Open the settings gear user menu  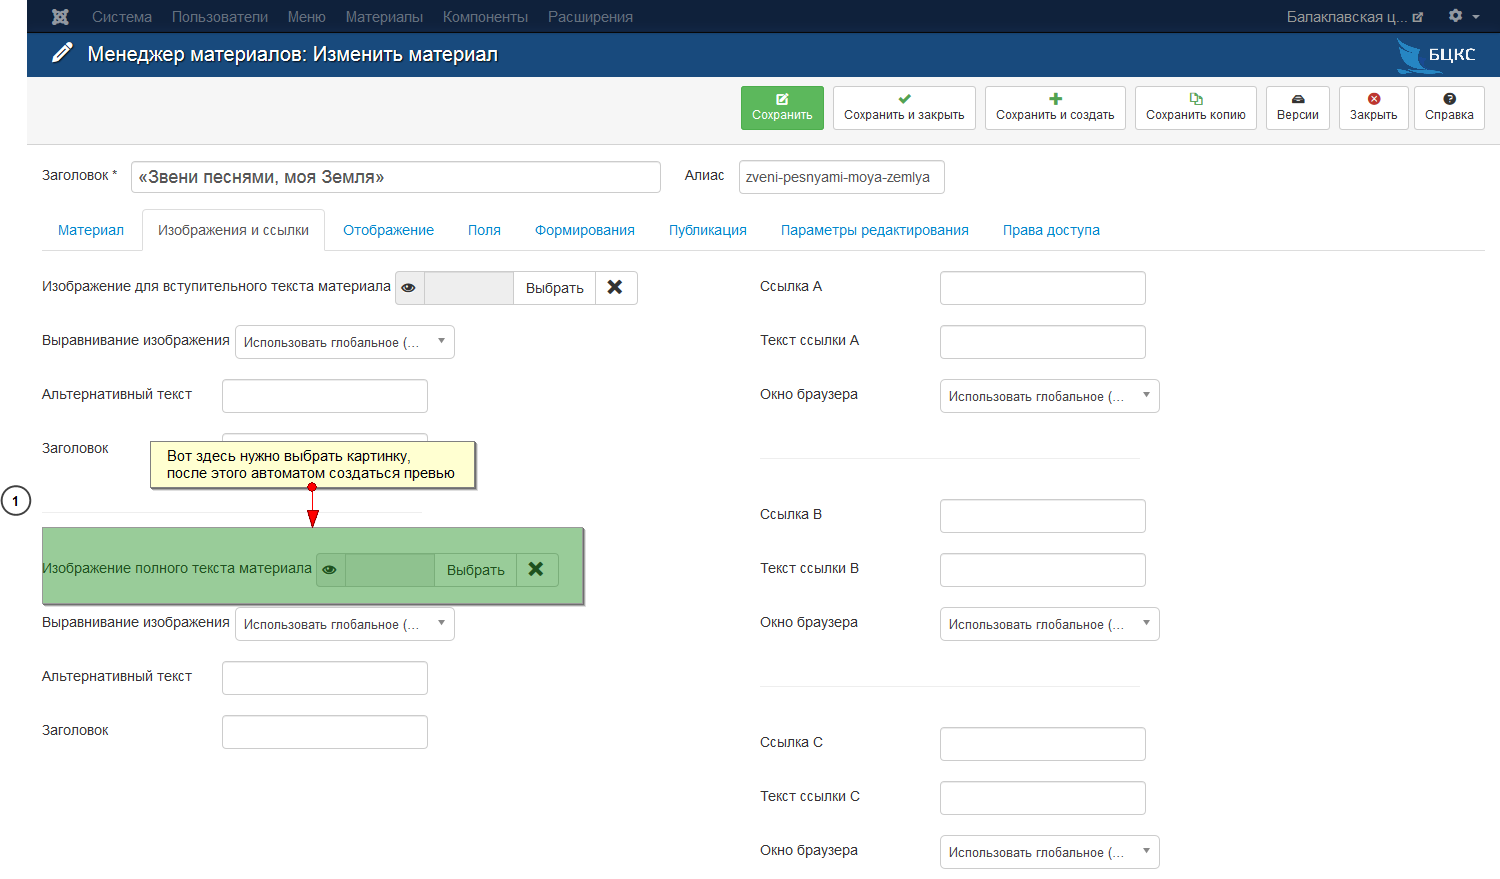pyautogui.click(x=1464, y=16)
